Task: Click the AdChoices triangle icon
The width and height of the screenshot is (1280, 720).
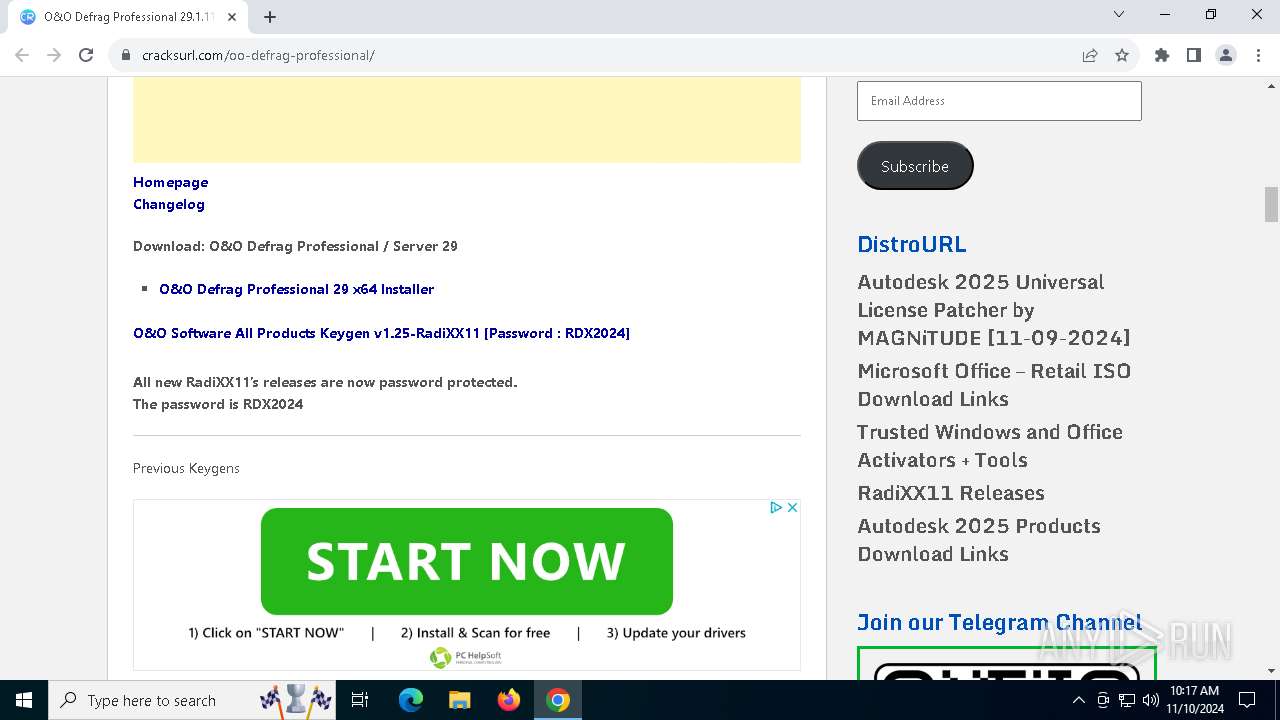Action: pyautogui.click(x=776, y=508)
